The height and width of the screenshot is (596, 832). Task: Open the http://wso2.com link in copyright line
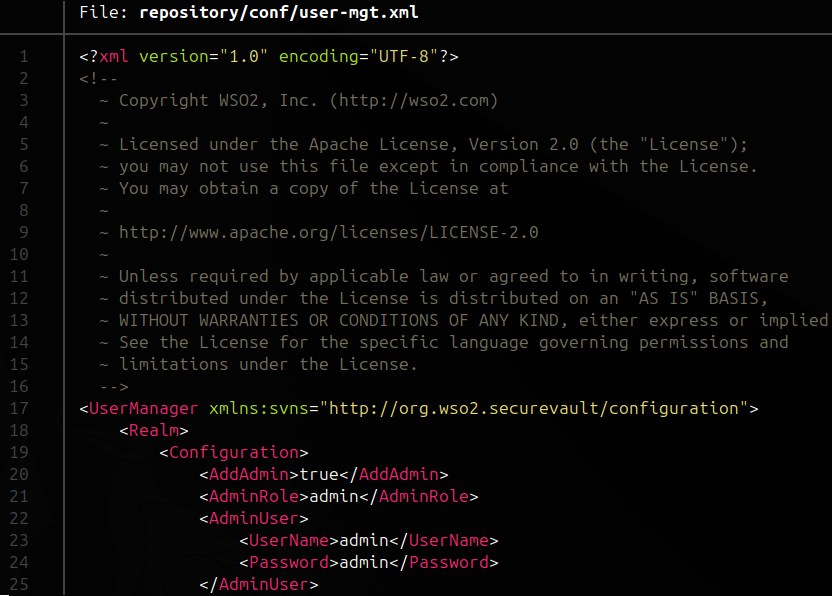413,100
